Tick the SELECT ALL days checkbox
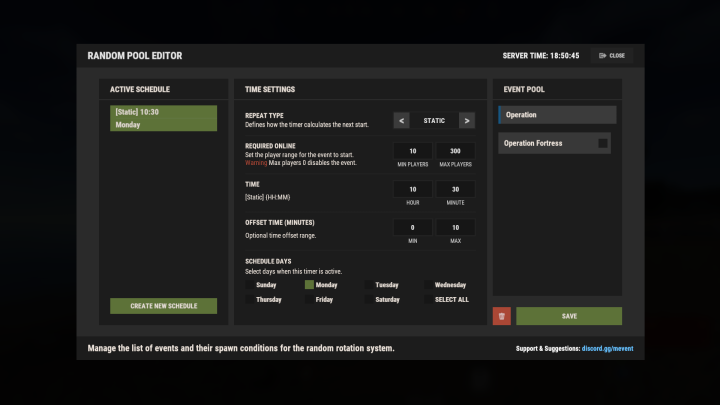This screenshot has height=405, width=720. click(x=428, y=299)
